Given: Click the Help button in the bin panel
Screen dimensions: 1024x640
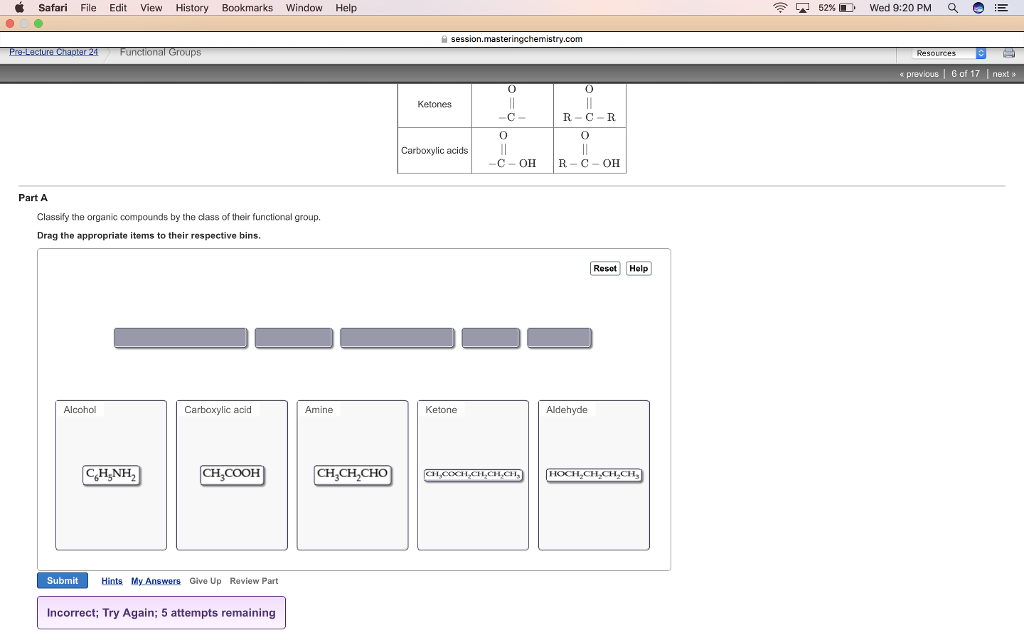Looking at the screenshot, I should coord(639,268).
